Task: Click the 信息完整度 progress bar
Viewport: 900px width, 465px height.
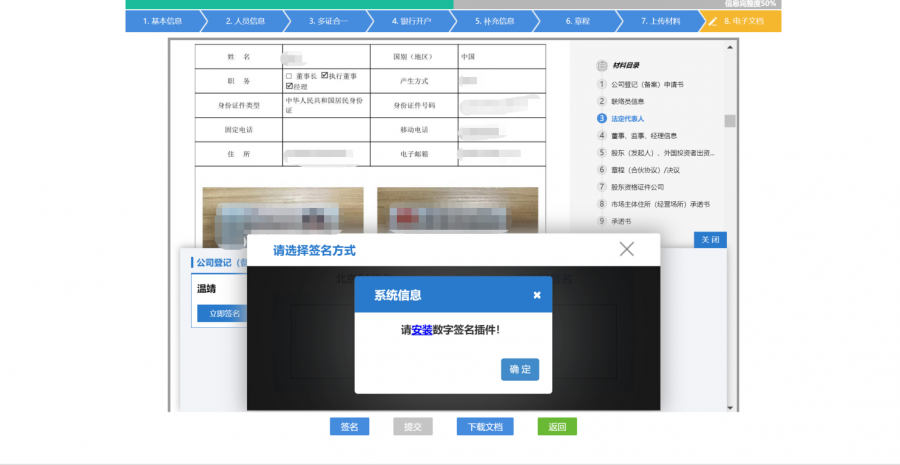Action: 453,4
